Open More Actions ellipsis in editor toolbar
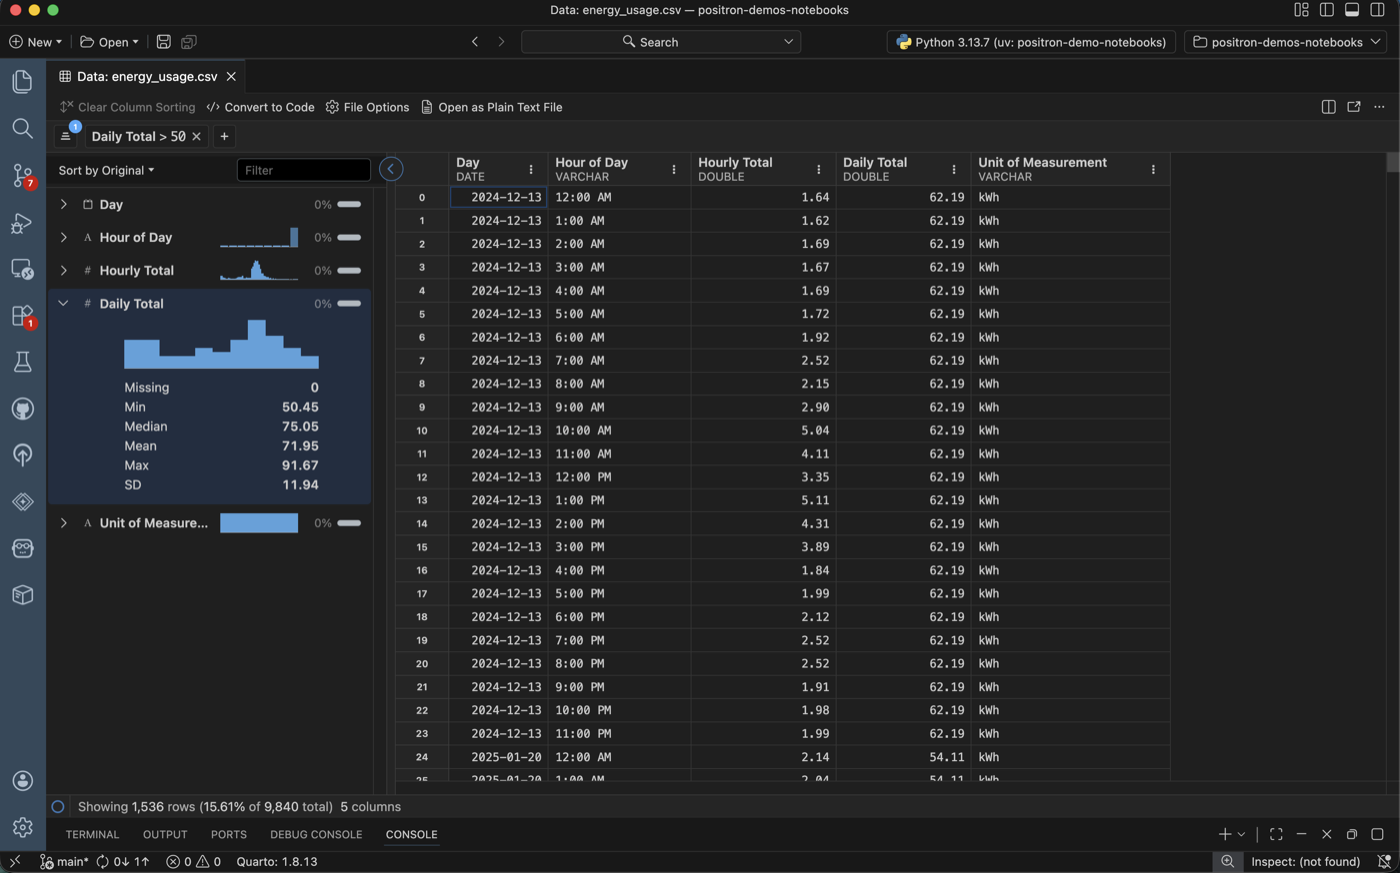The image size is (1400, 873). click(x=1379, y=107)
